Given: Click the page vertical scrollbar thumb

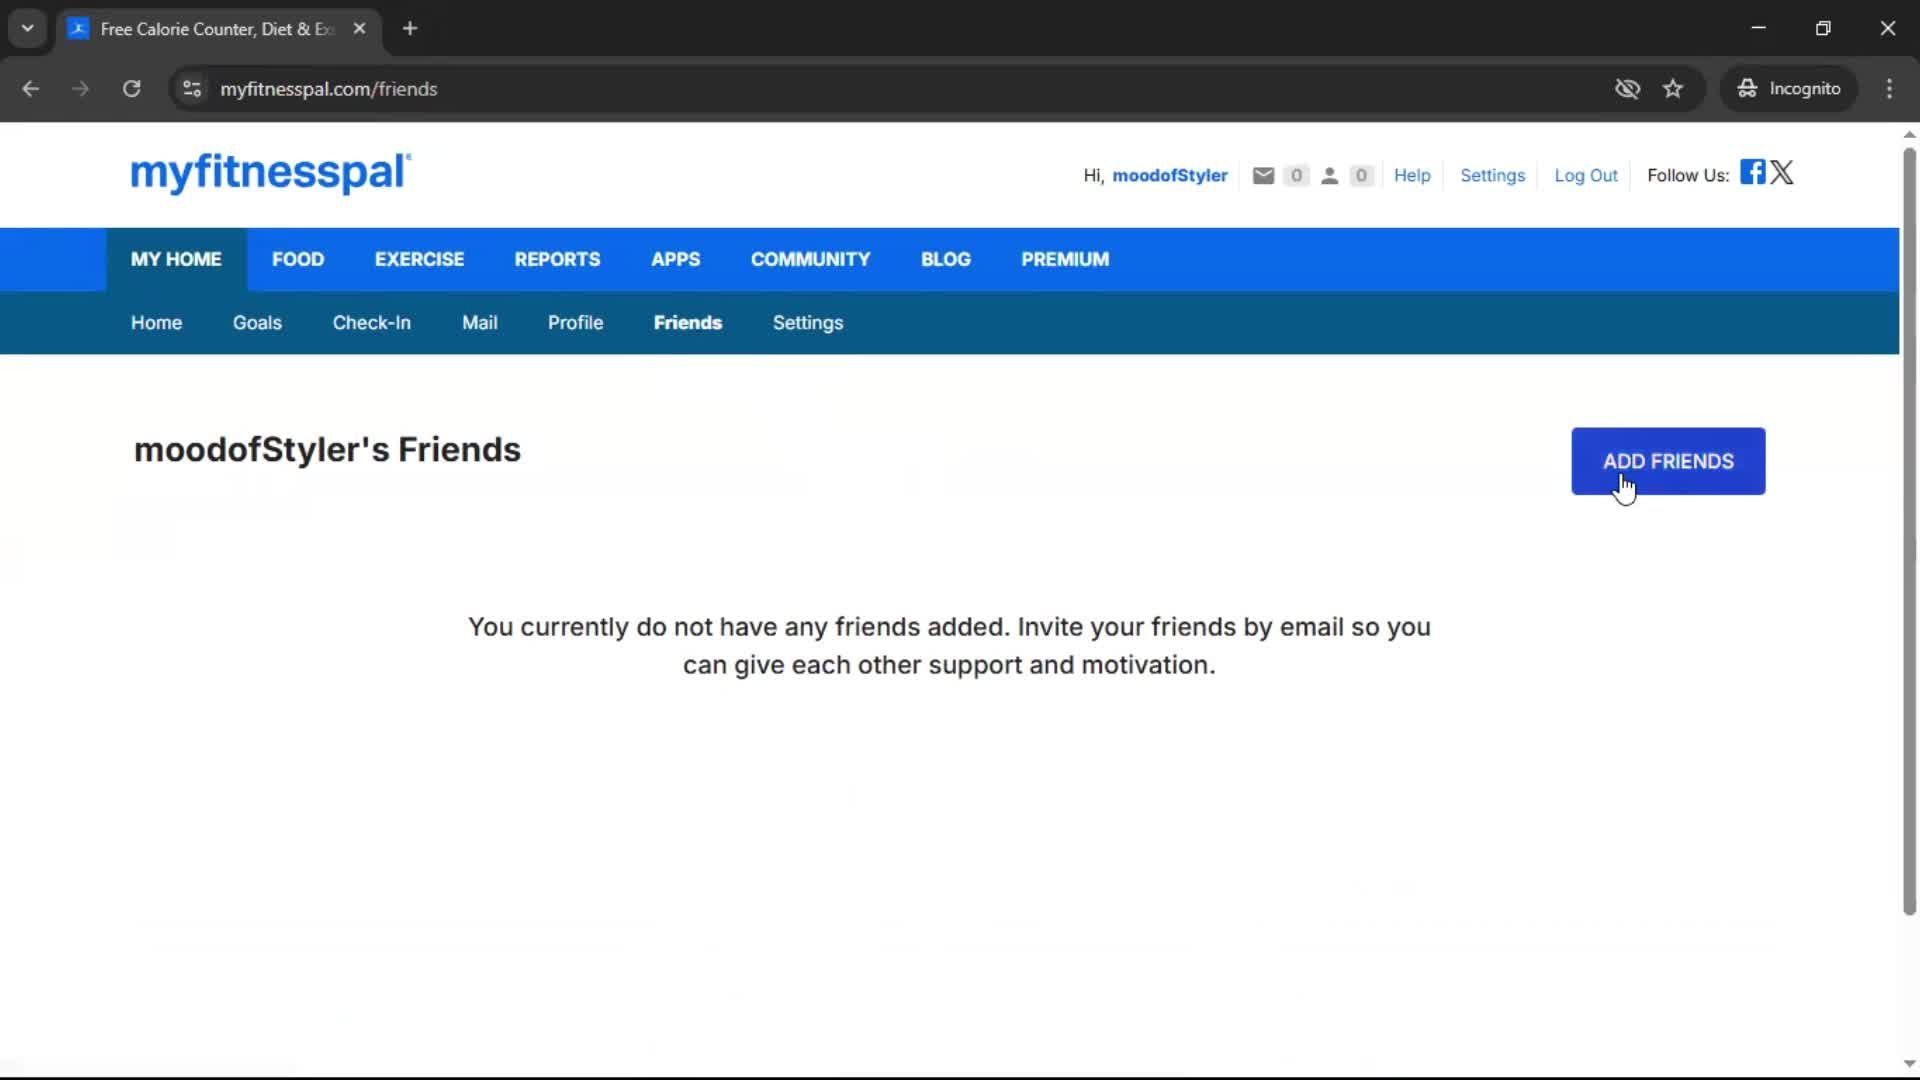Looking at the screenshot, I should (x=1909, y=532).
